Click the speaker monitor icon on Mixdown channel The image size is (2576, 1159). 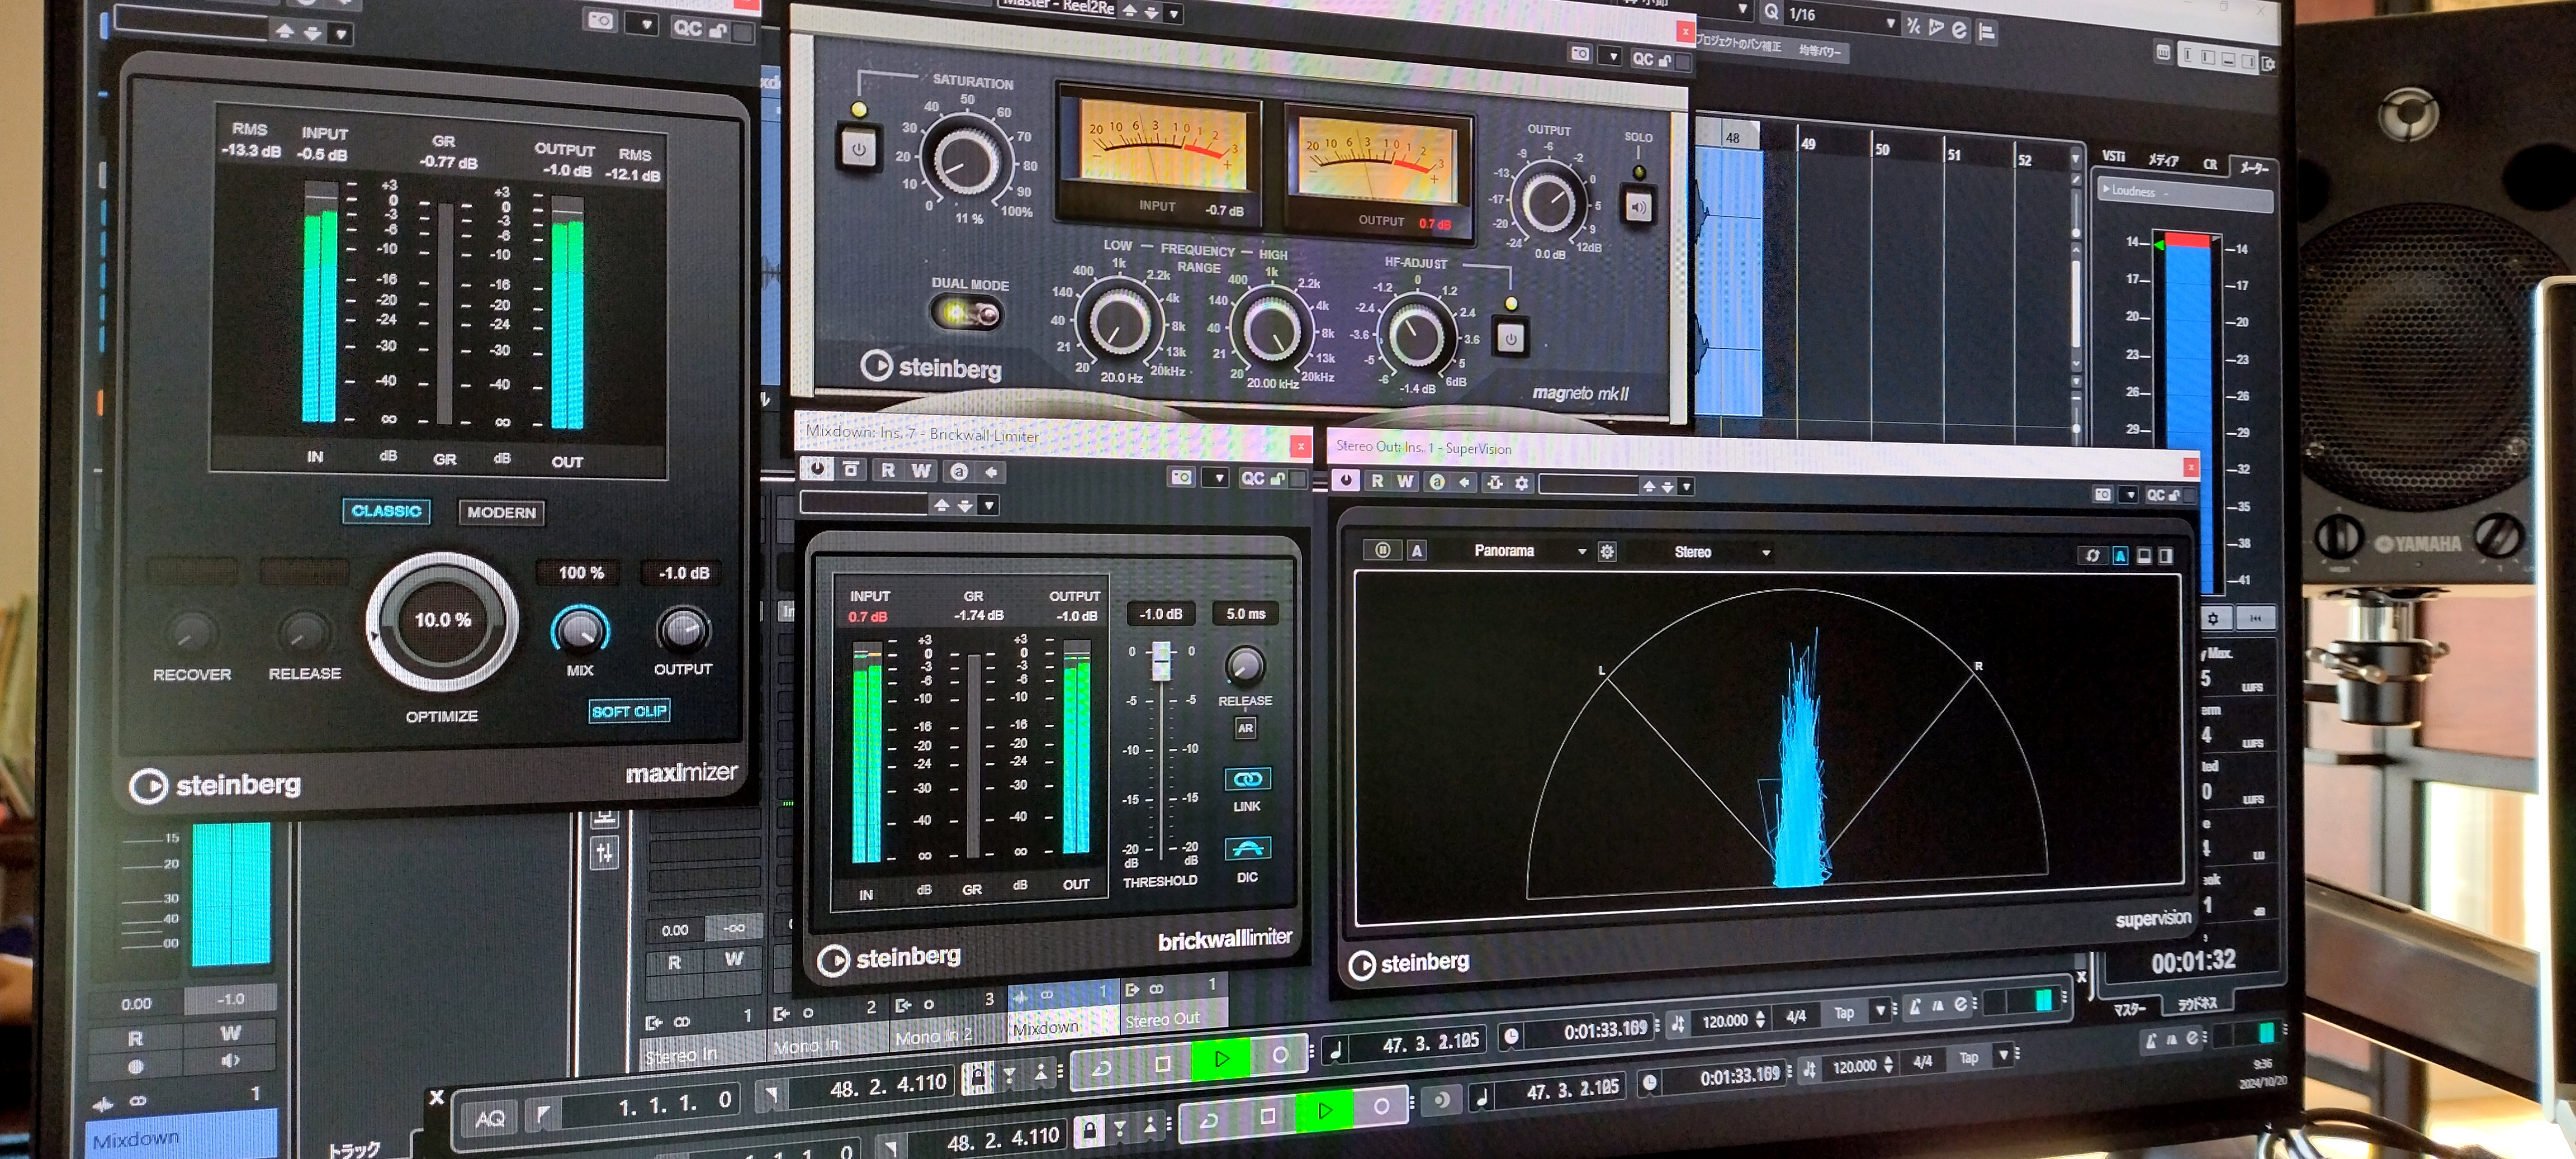click(230, 1060)
